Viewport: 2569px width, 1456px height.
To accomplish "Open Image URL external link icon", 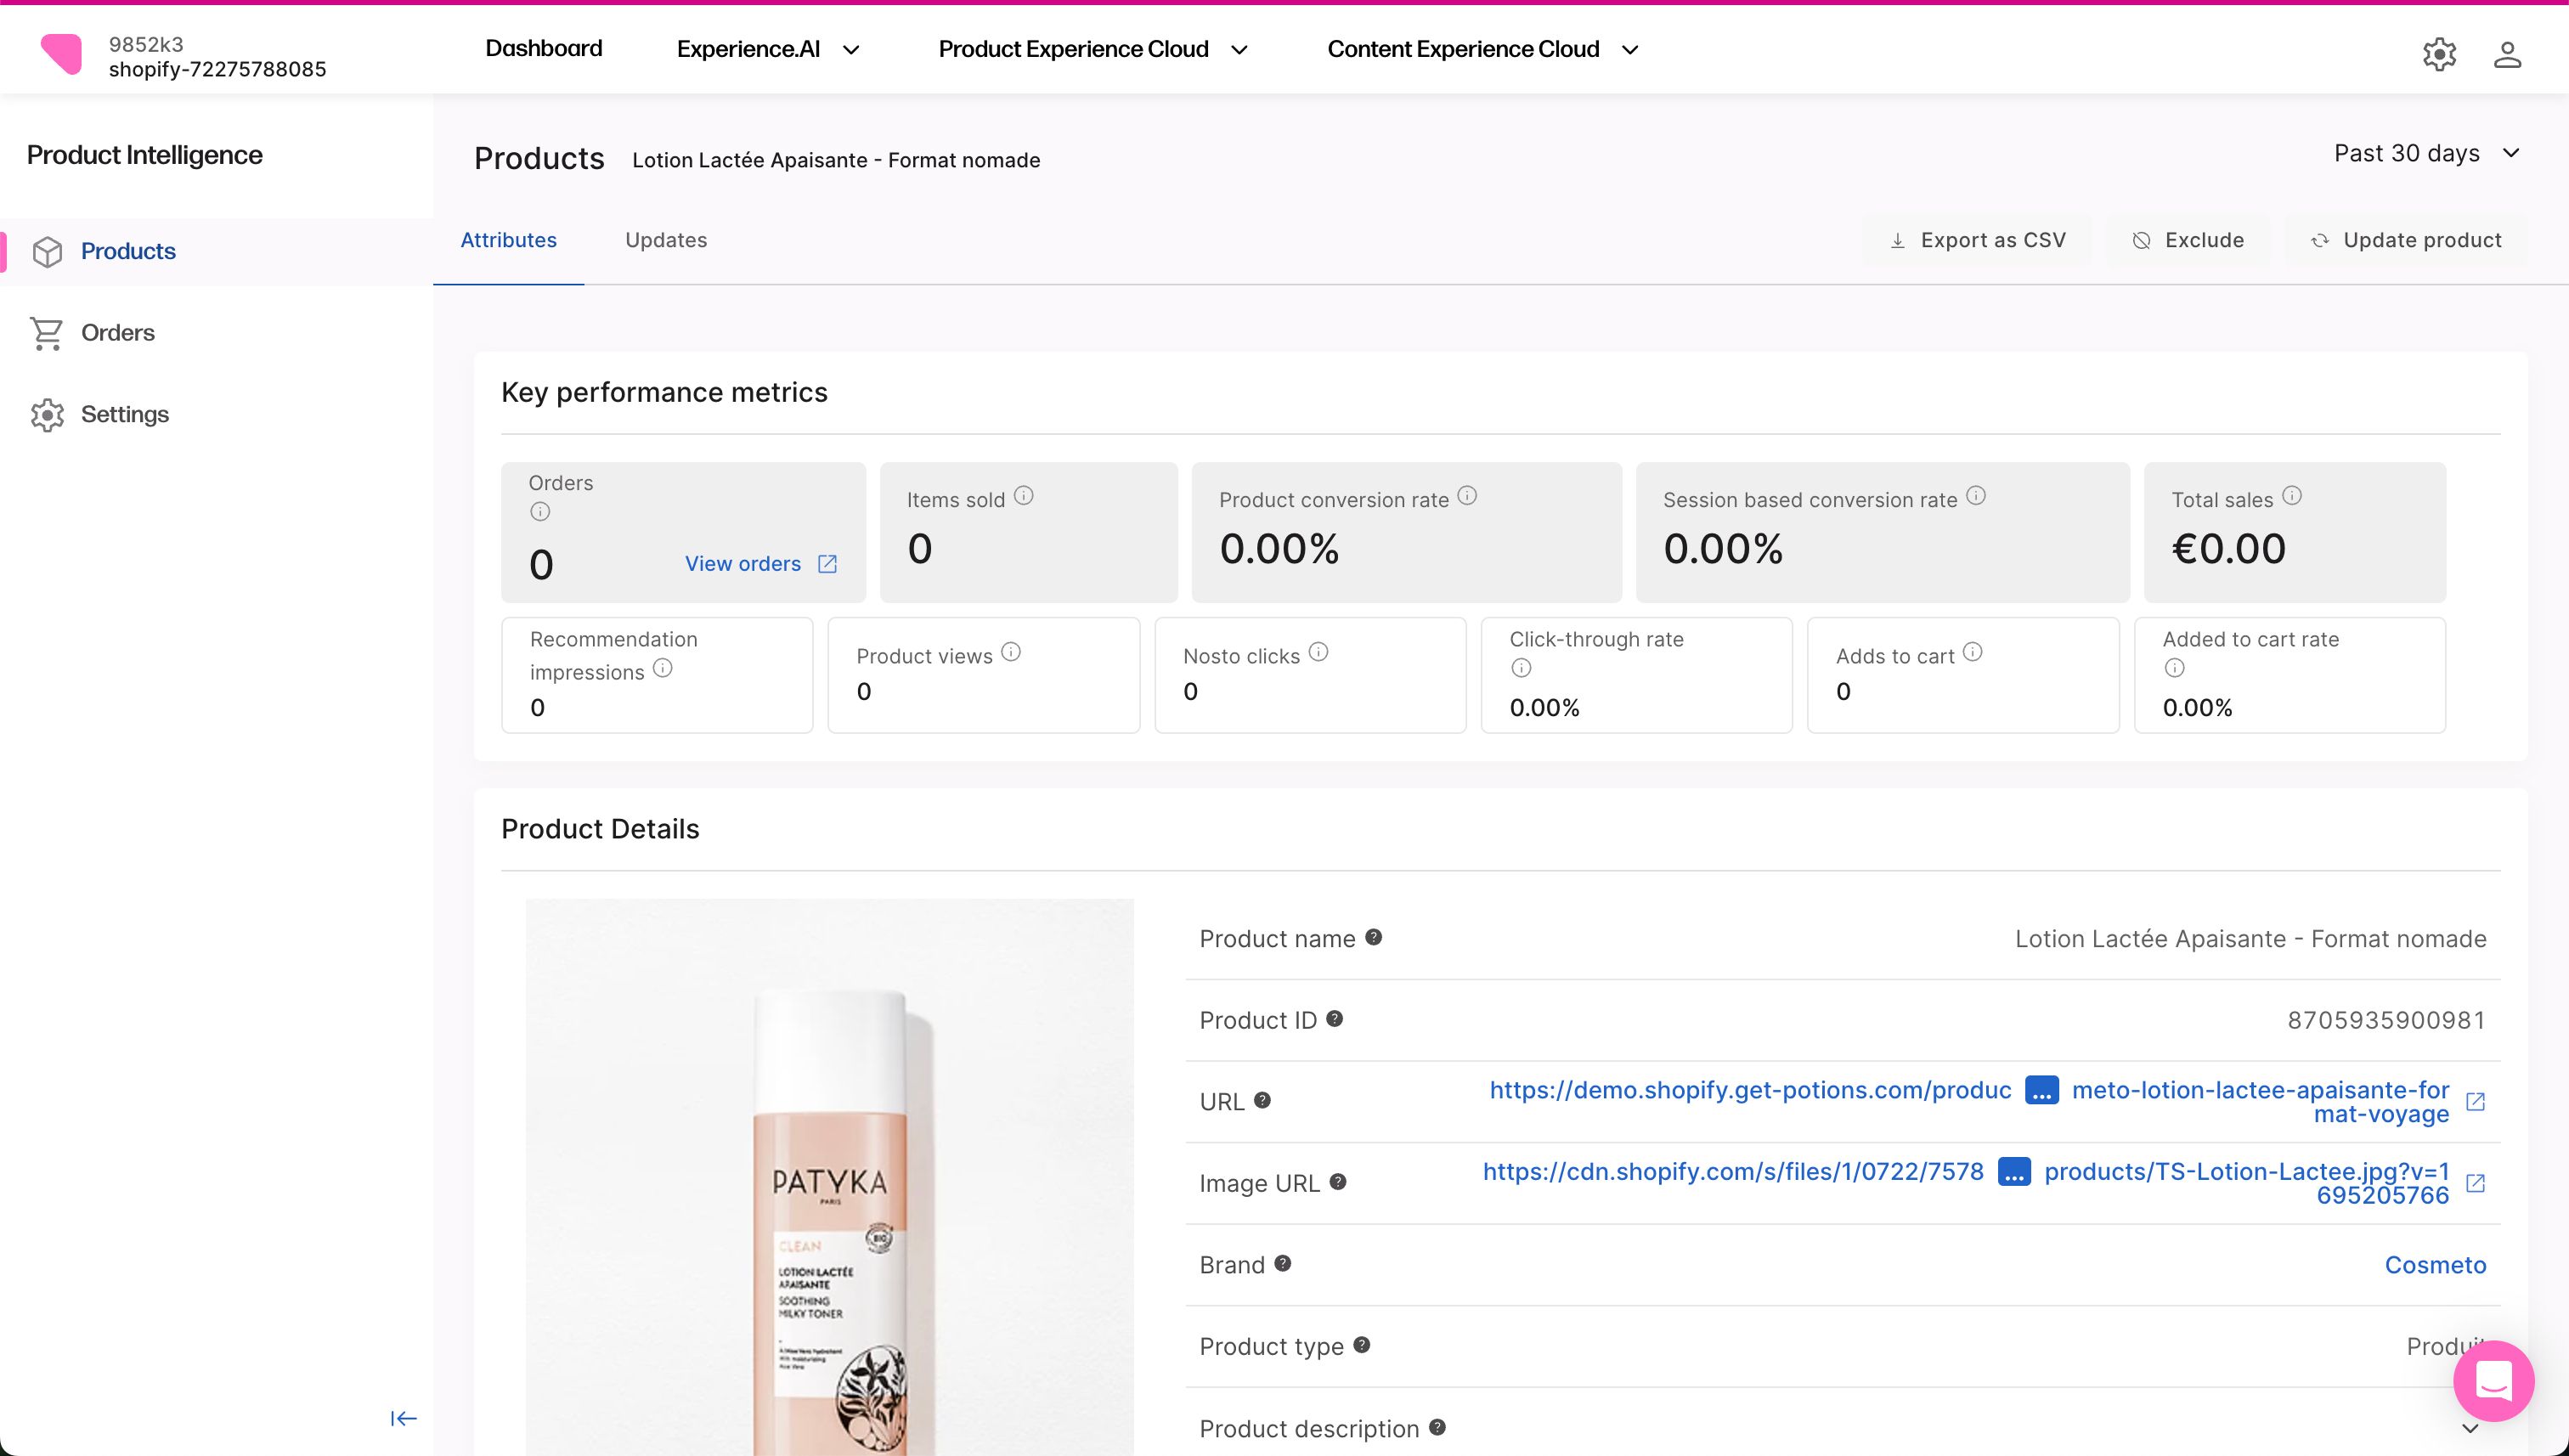I will click(2475, 1183).
